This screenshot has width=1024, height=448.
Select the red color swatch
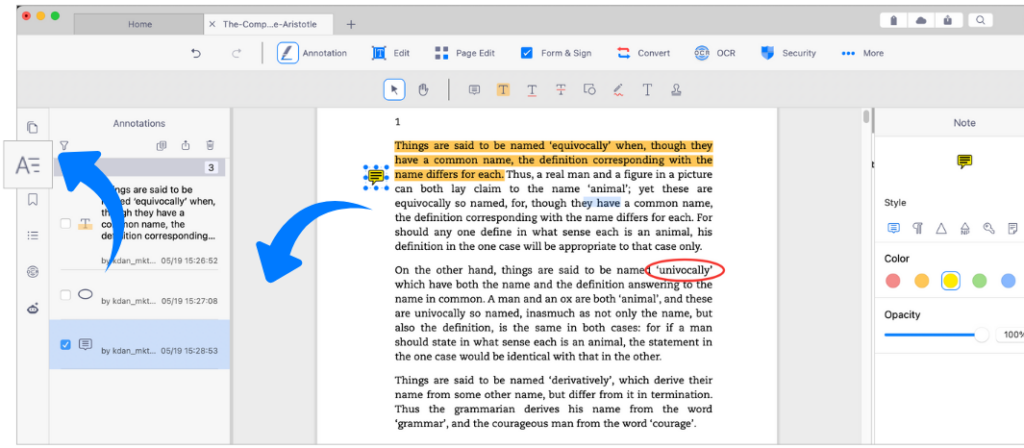893,281
